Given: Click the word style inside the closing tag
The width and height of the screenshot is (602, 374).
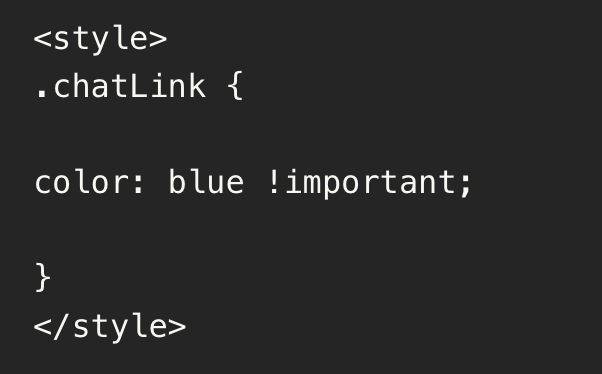Looking at the screenshot, I should click(120, 327).
